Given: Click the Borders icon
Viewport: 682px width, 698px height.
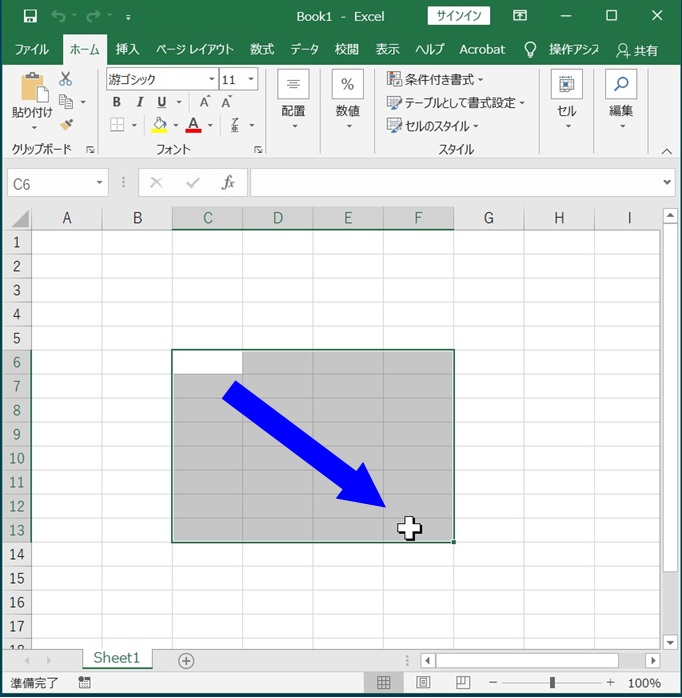Looking at the screenshot, I should point(117,125).
